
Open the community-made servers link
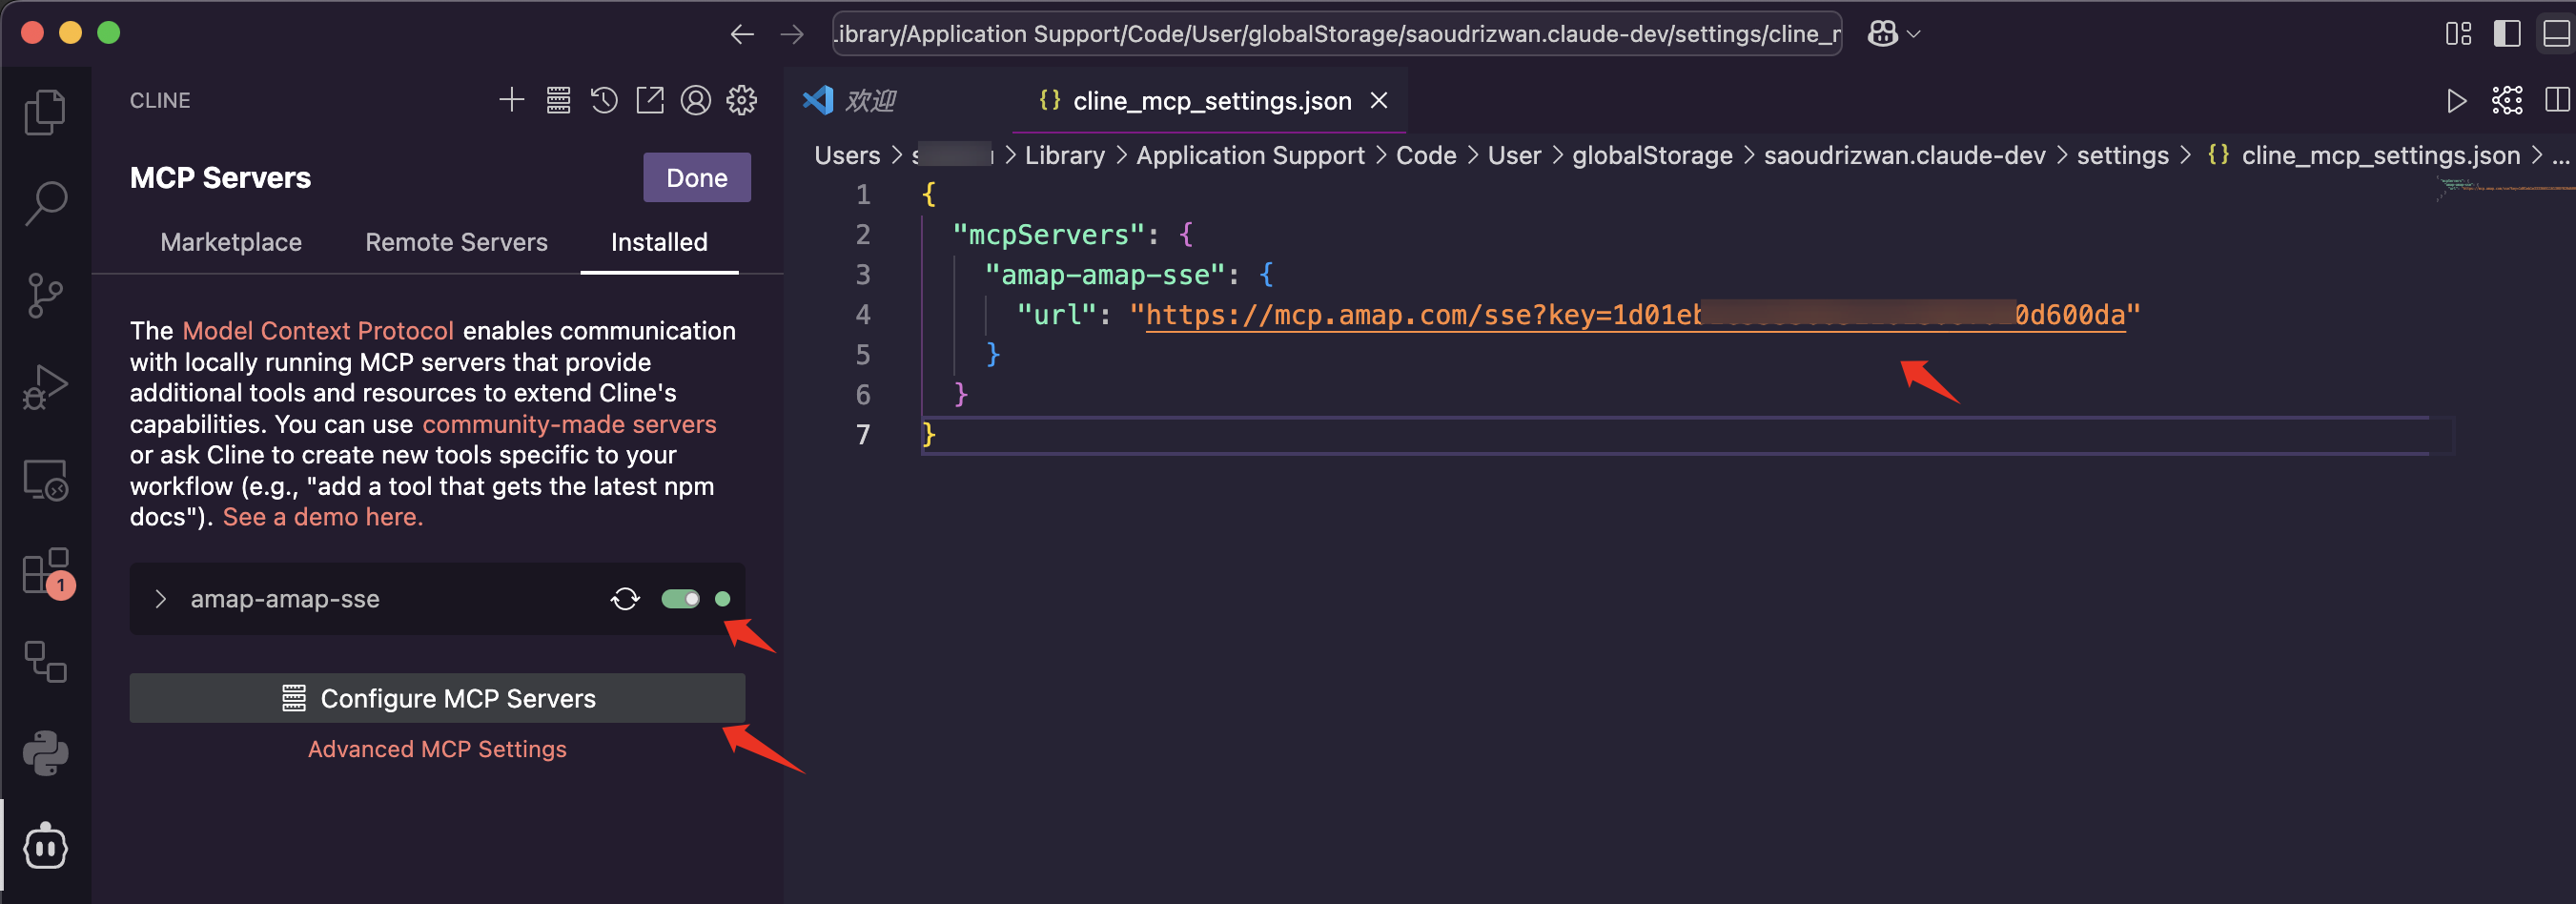coord(569,424)
